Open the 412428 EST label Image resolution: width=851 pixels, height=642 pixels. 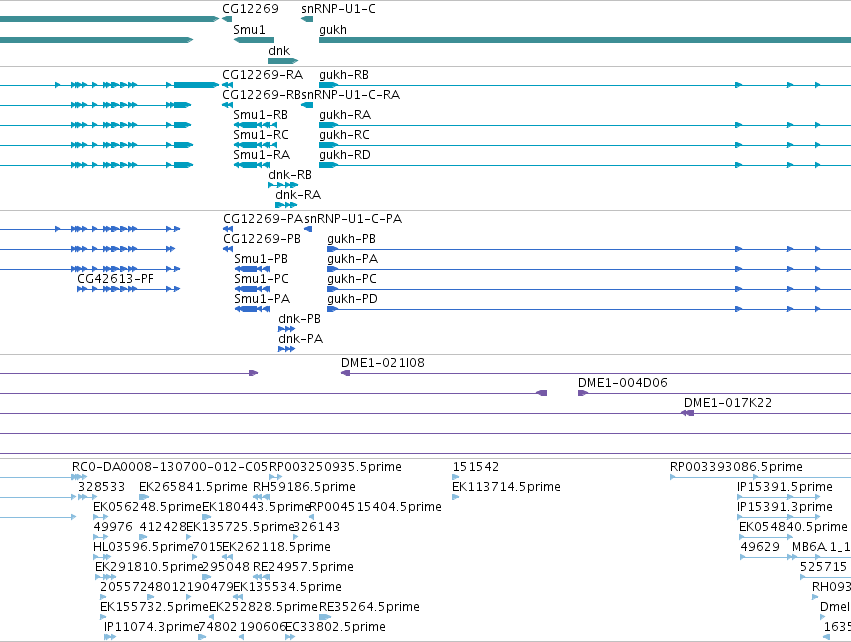pos(163,527)
